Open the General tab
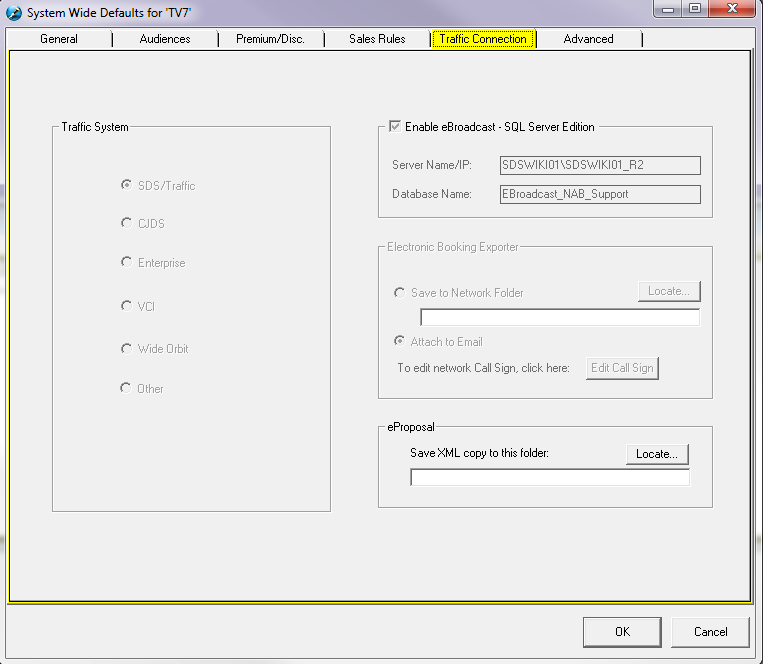The height and width of the screenshot is (664, 763). click(58, 39)
